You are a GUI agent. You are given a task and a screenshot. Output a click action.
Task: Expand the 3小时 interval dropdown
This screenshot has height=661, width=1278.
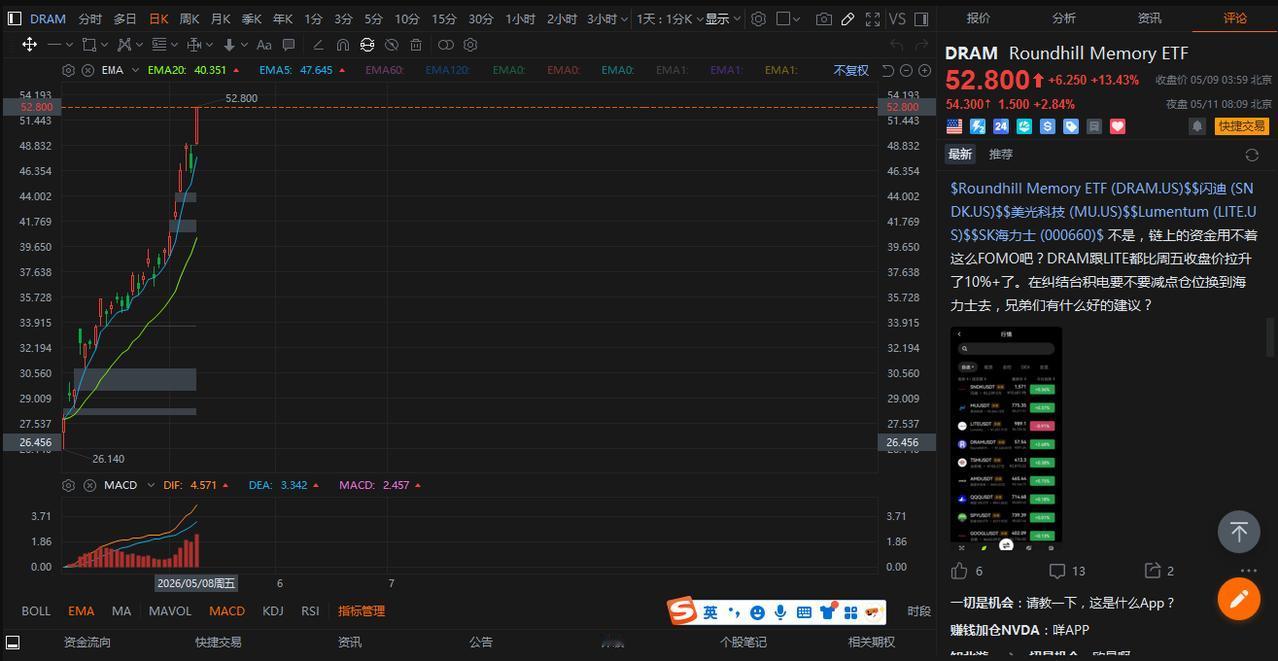624,19
